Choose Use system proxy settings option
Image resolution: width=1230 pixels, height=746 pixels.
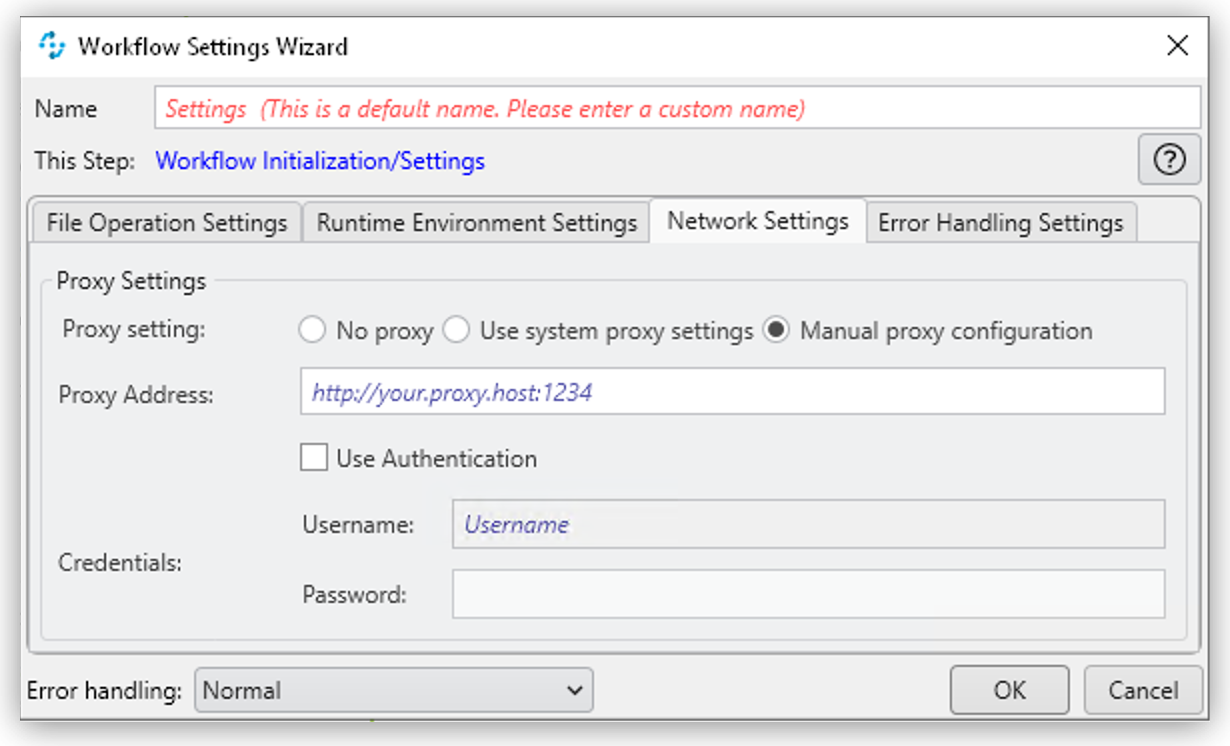point(457,330)
